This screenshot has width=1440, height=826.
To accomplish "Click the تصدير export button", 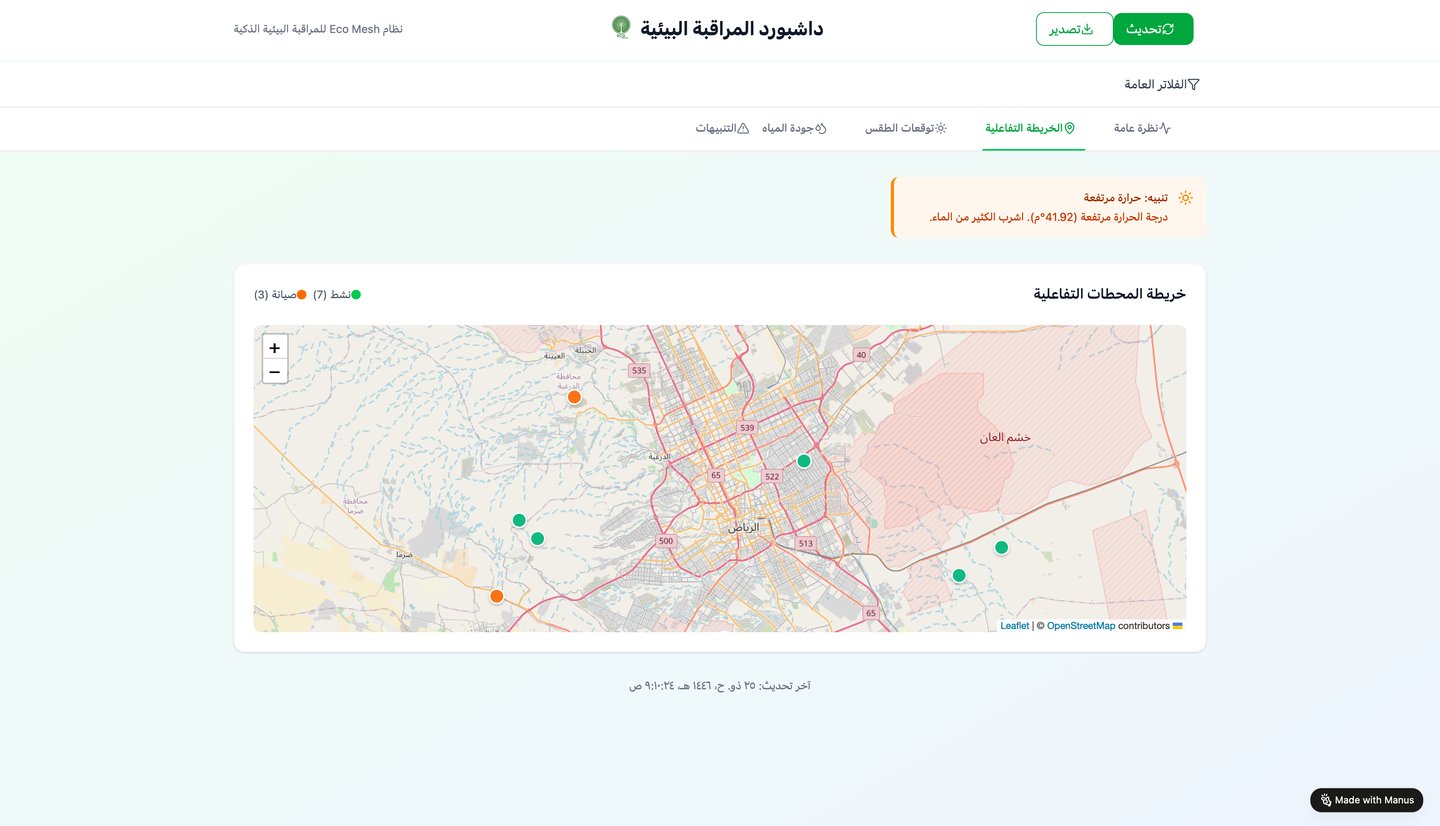I will [1074, 29].
